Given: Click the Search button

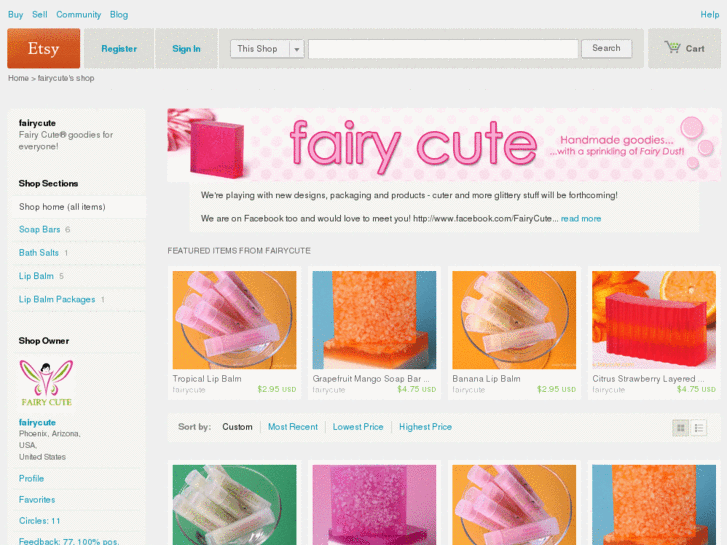Looking at the screenshot, I should 606,48.
